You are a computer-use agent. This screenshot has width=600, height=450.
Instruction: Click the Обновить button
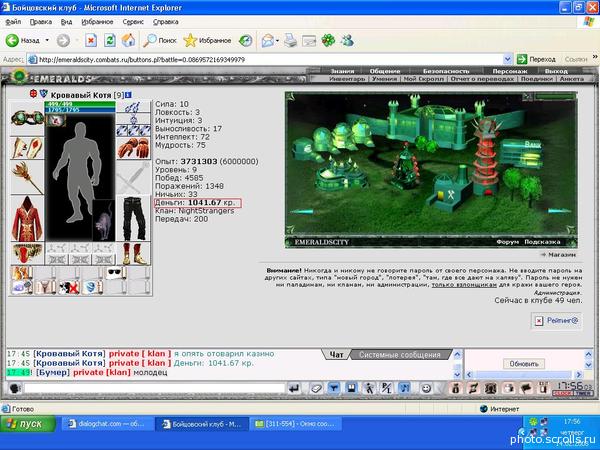point(523,364)
